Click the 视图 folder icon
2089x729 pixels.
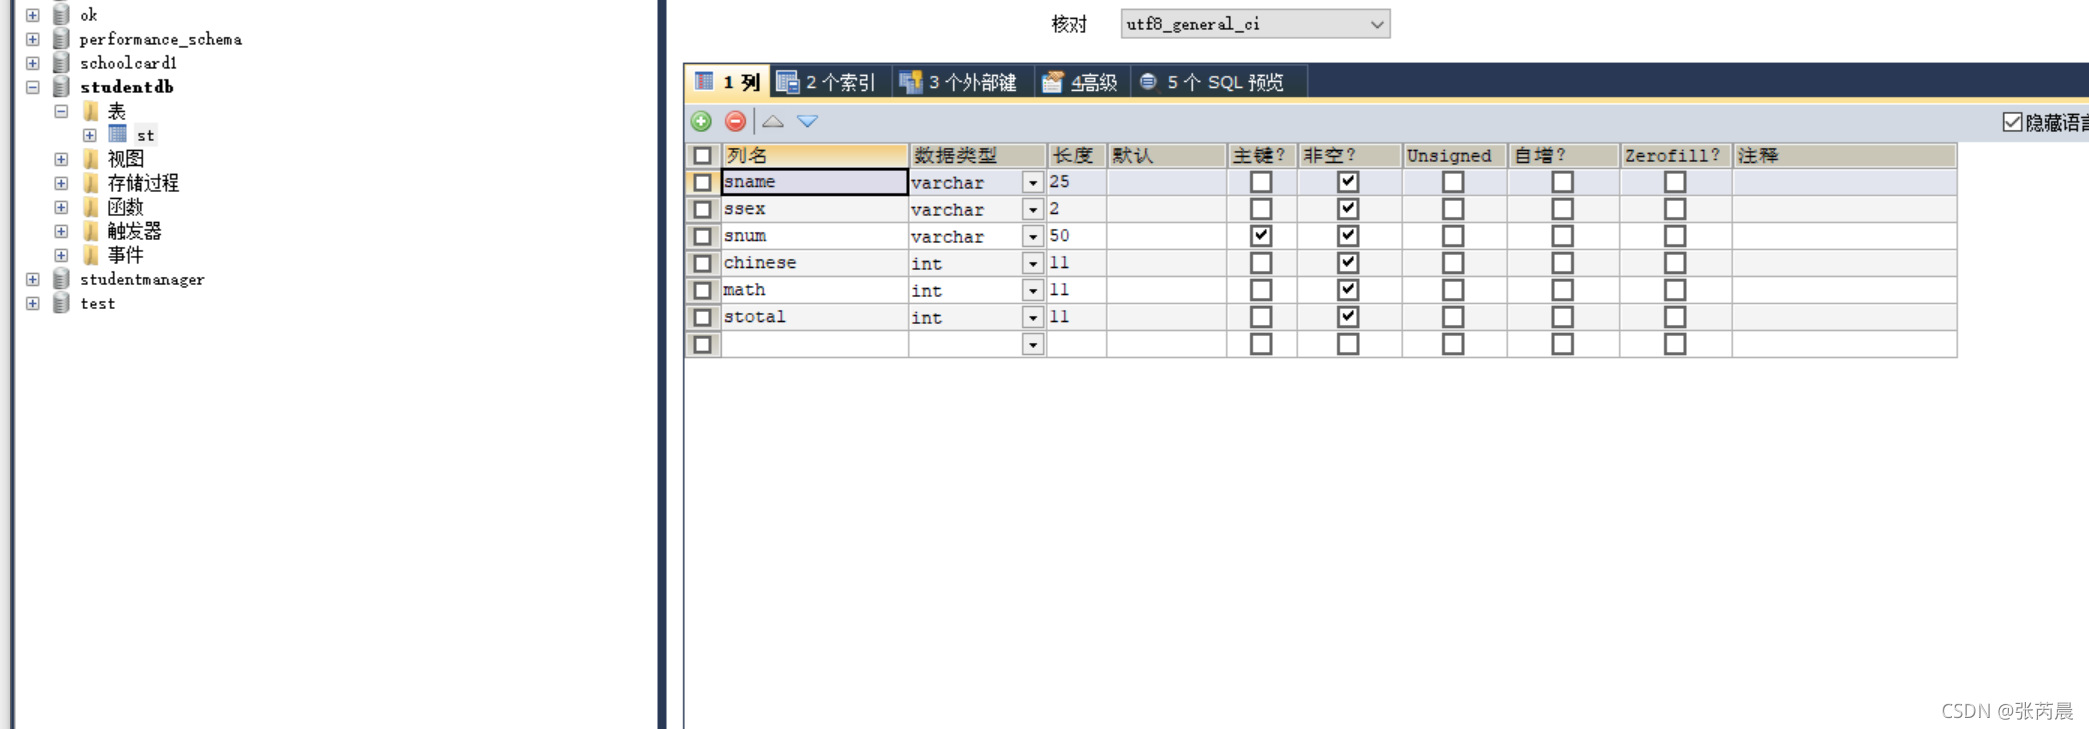(91, 159)
